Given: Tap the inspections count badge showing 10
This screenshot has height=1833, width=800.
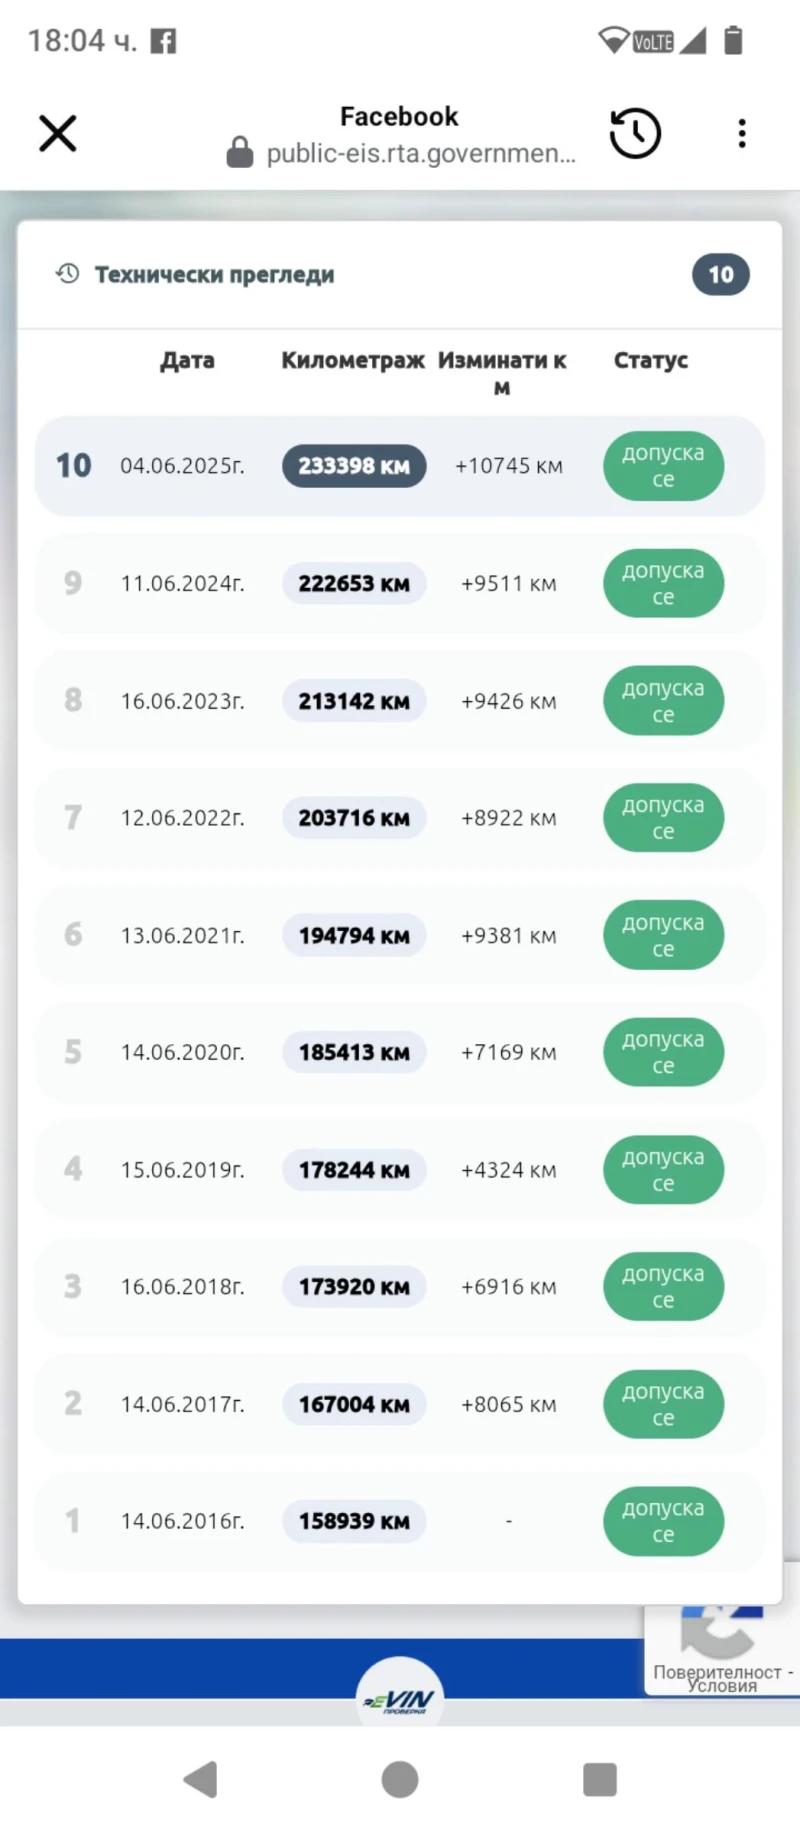Looking at the screenshot, I should [x=720, y=275].
